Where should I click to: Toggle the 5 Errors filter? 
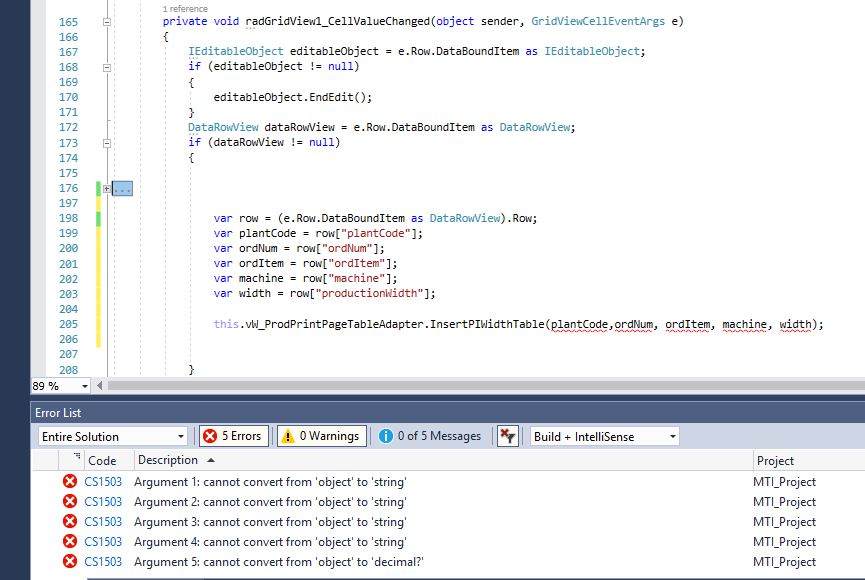pyautogui.click(x=234, y=436)
